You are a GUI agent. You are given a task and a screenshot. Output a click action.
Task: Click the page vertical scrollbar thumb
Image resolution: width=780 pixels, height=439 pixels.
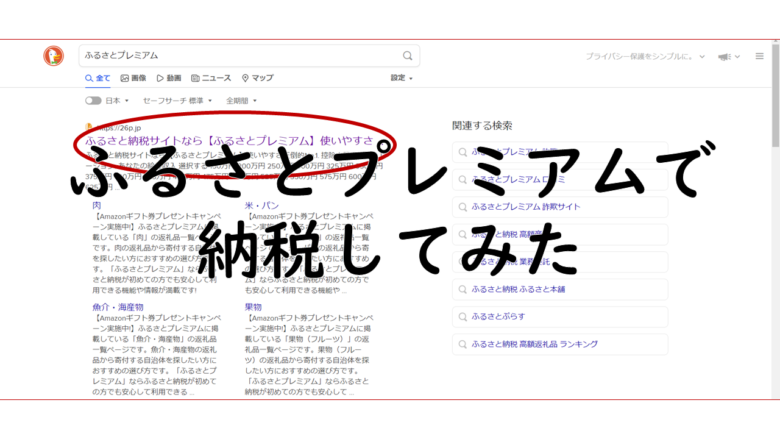coord(776,95)
